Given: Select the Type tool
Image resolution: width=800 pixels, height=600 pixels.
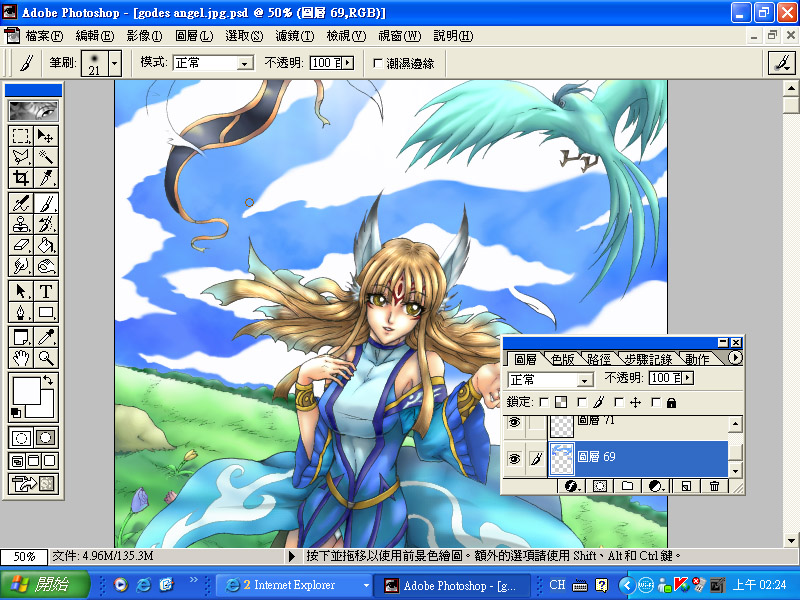Looking at the screenshot, I should click(x=45, y=291).
